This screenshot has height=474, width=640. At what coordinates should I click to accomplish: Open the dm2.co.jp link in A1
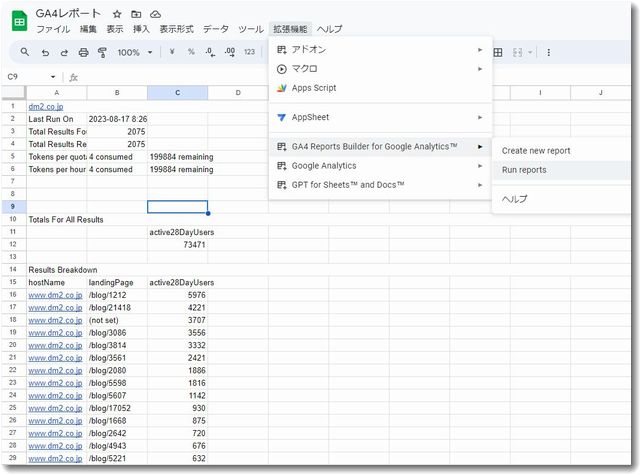click(46, 107)
